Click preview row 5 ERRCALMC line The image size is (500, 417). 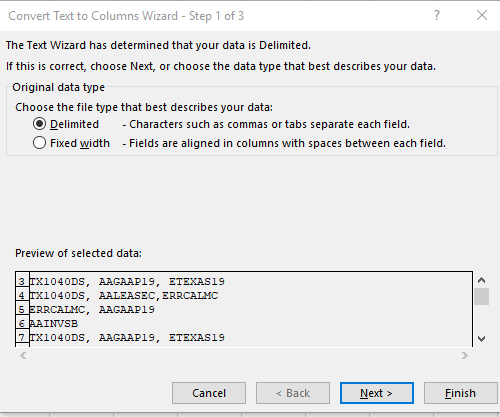point(92,310)
